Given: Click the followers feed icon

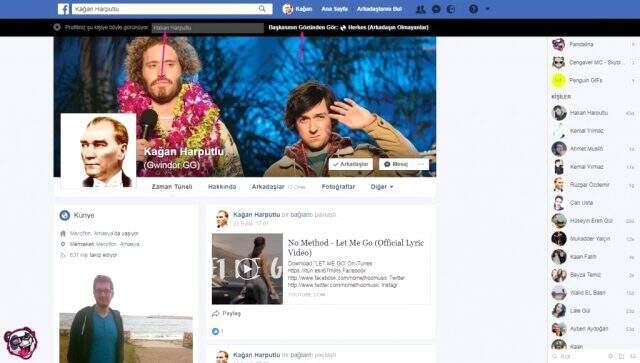Looking at the screenshot, I should click(x=63, y=255).
